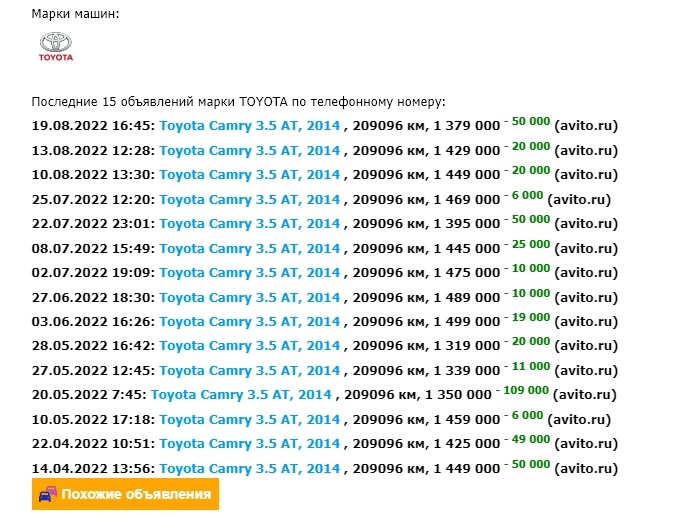The width and height of the screenshot is (674, 524).
Task: Click the Последние 15 объявлений heading
Action: (239, 102)
